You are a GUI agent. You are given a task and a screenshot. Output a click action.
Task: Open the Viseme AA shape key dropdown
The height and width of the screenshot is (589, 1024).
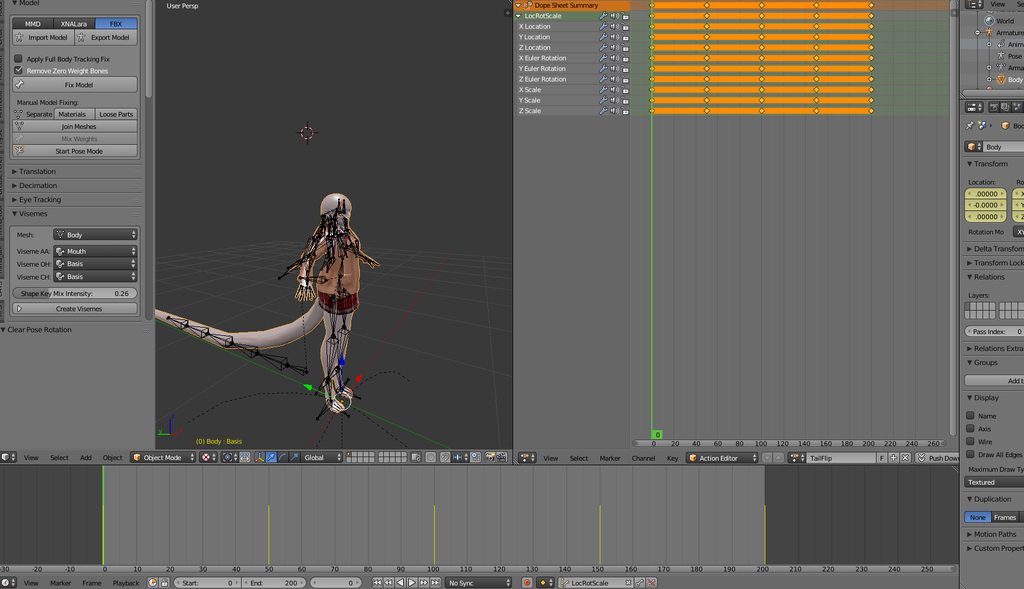(95, 251)
